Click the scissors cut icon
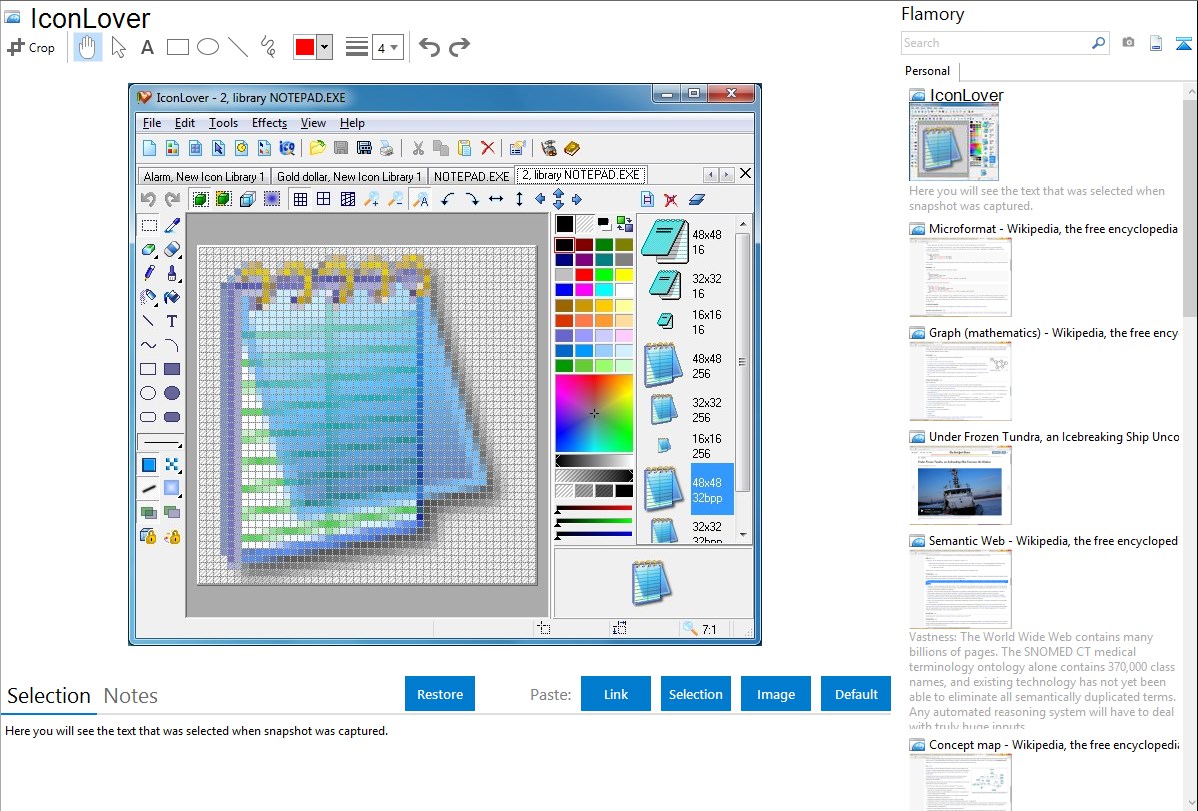 pos(418,148)
